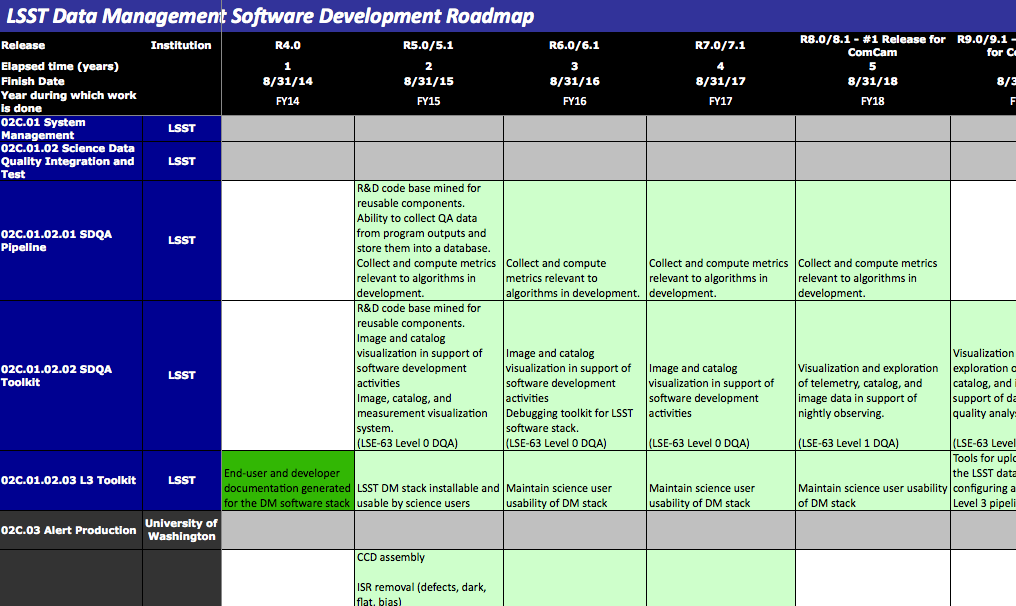Select the 02C.01.02.01 SDQA Pipeline row label
The image size is (1016, 606).
tap(71, 241)
